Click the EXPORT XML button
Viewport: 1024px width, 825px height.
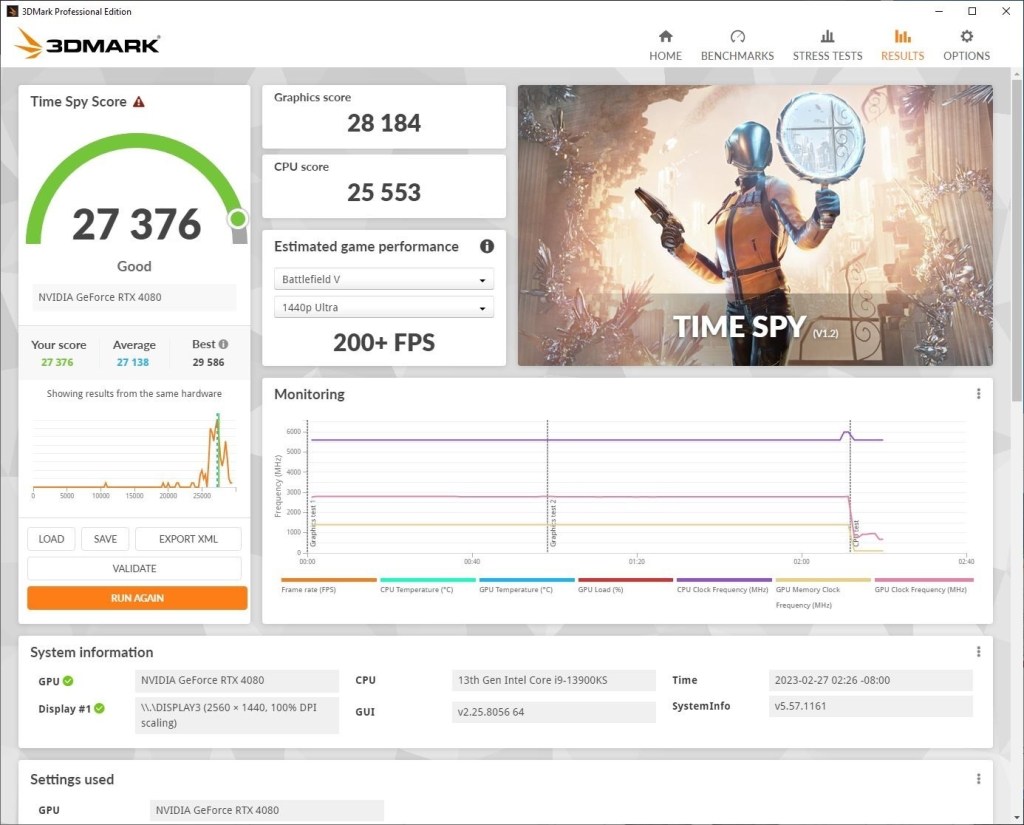tap(188, 539)
